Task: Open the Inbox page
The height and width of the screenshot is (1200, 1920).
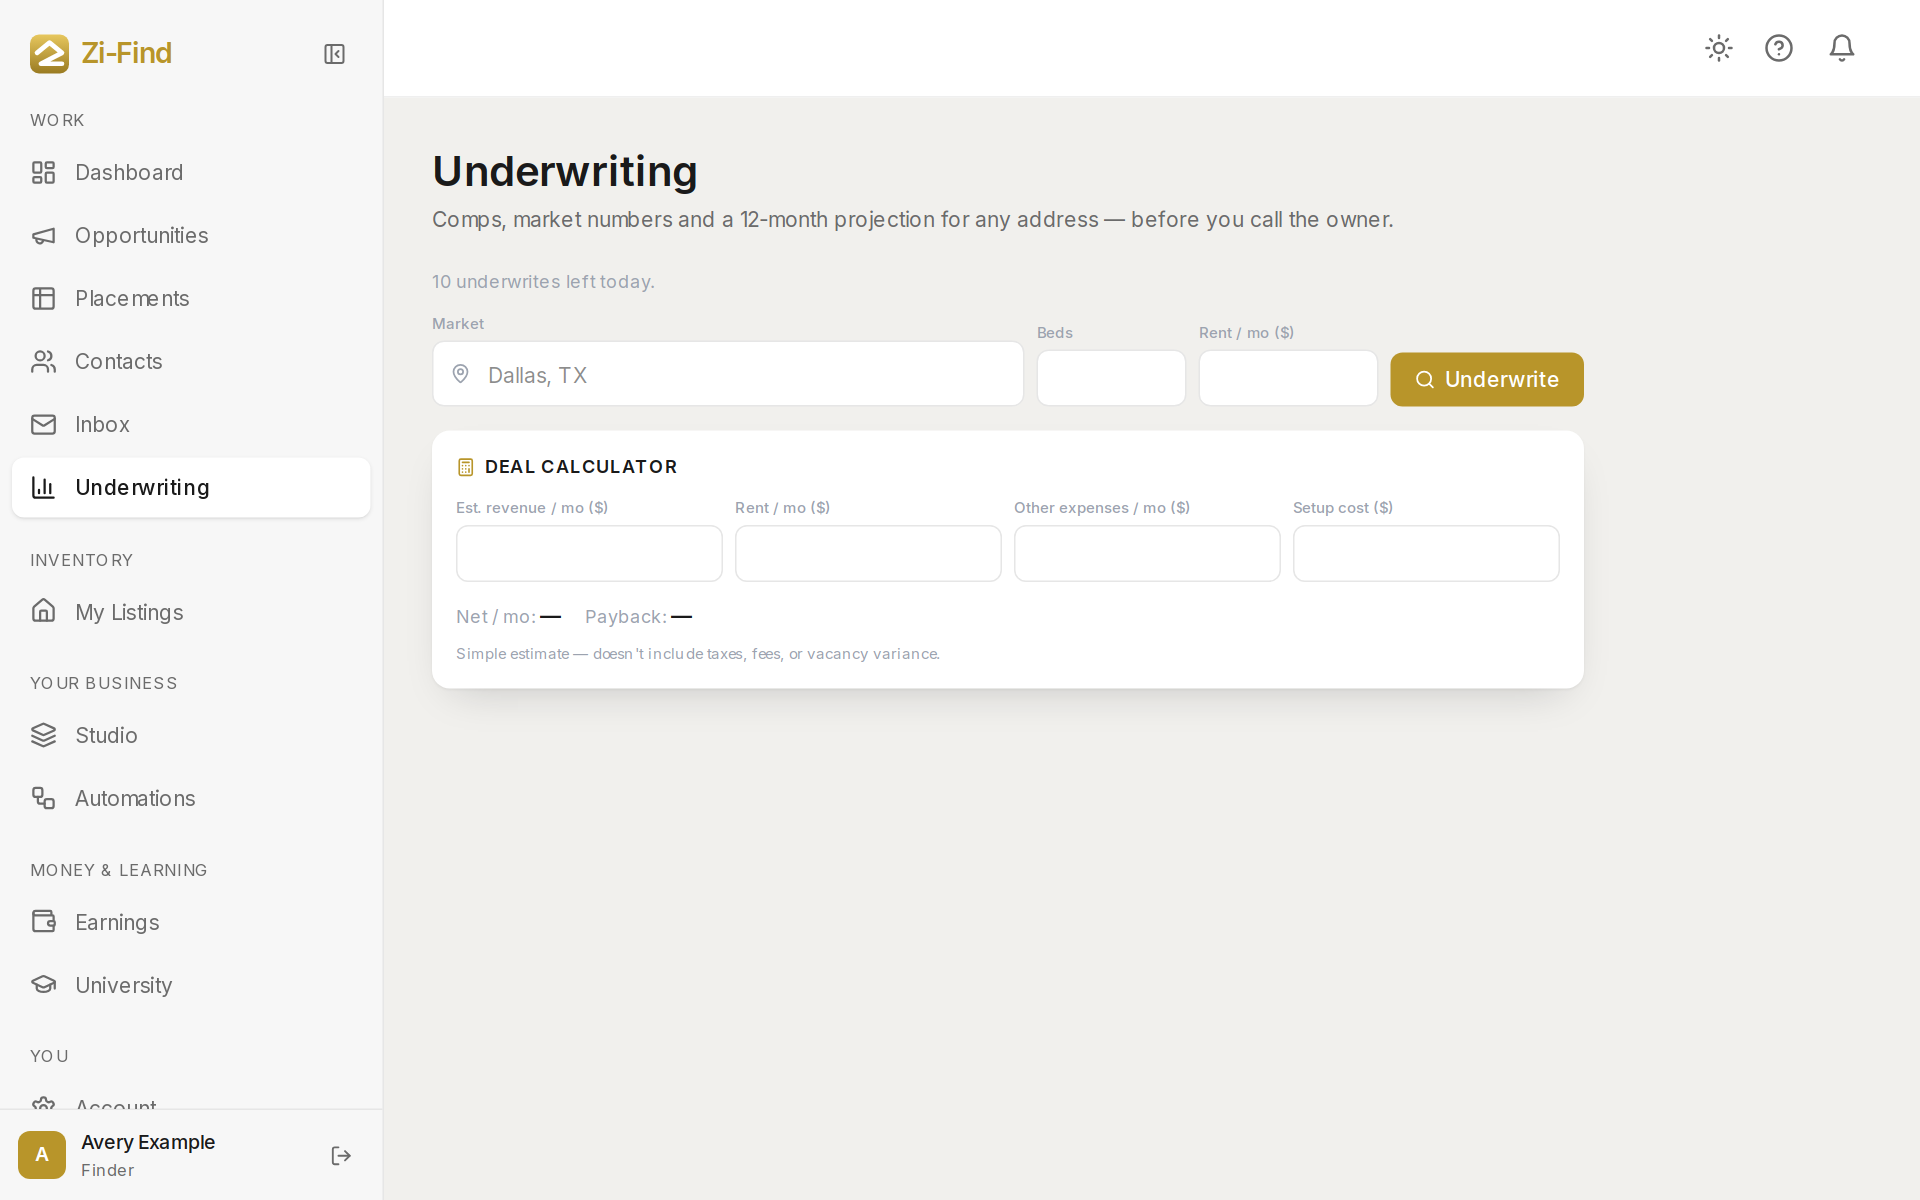Action: coord(191,425)
